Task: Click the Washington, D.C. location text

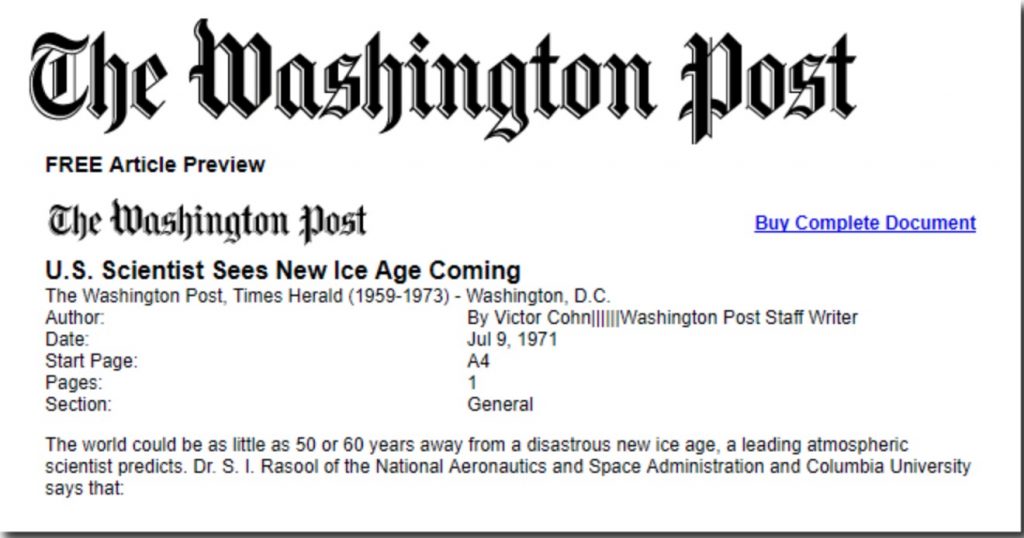Action: tap(539, 296)
